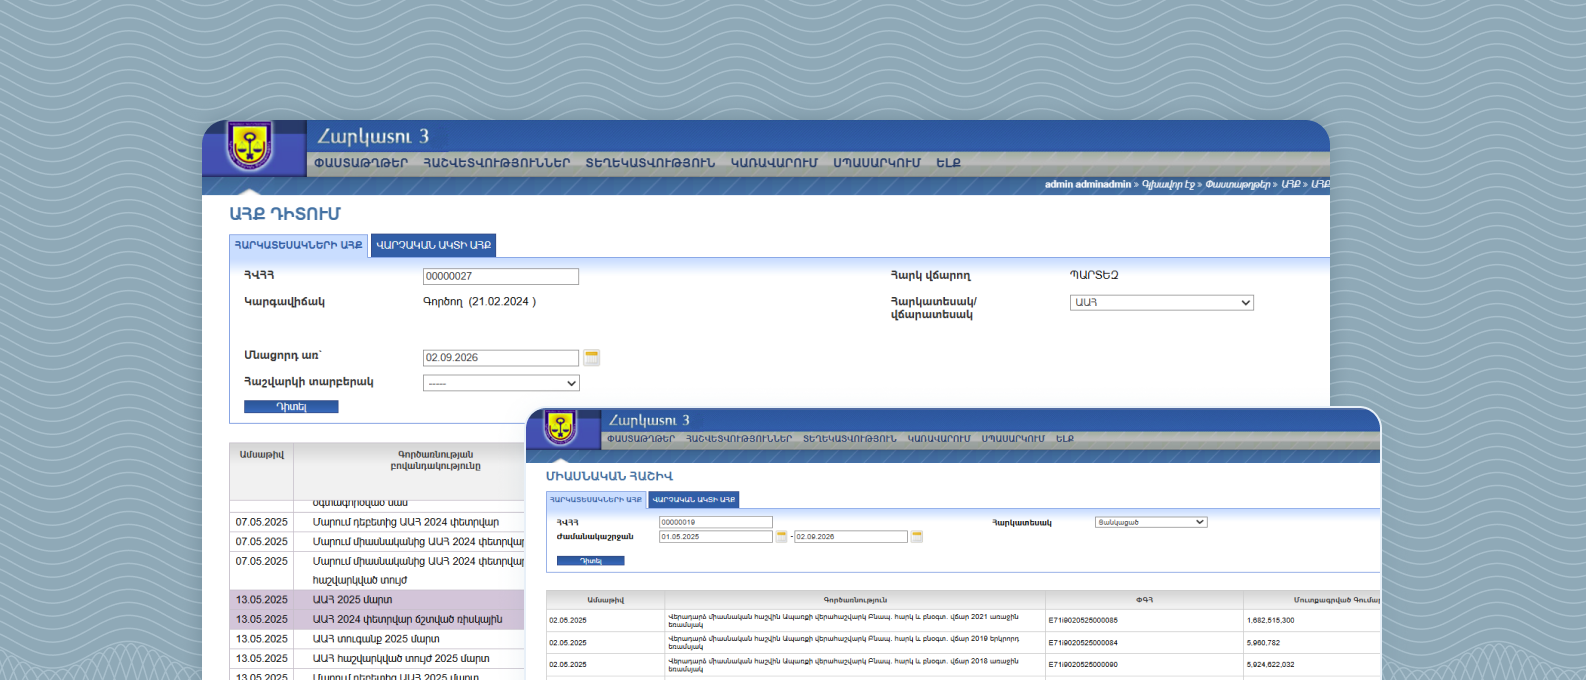Select ՀԱՐԿԱՏԵՍԱԿՆԵՐԻ ԱՀՔ tab in ՄԻԱՍՆԱԿԱՆ ՀԱՇԻՎ window

tap(596, 500)
